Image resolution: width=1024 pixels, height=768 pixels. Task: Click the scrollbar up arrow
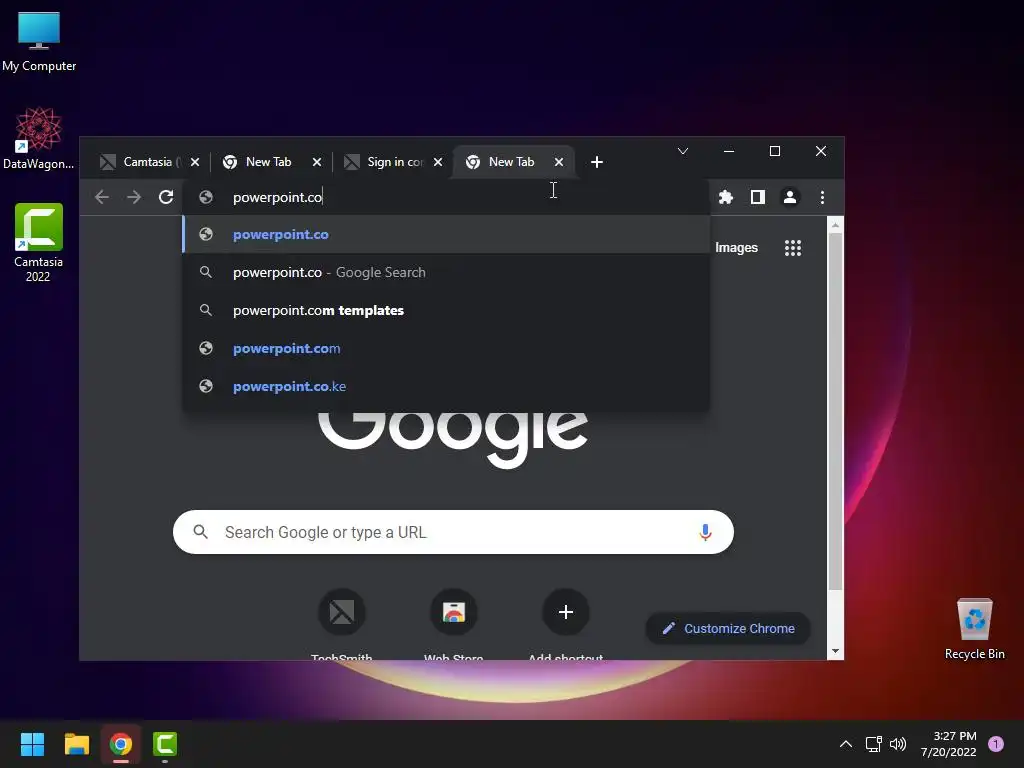tap(835, 225)
